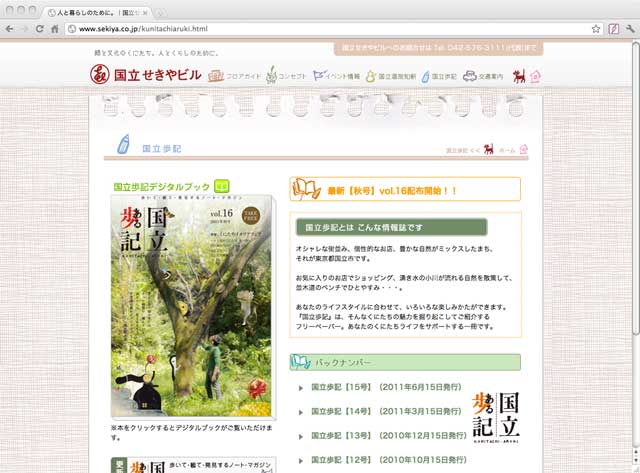Open back number 国立歩記【14号】
The width and height of the screenshot is (640, 473).
386,411
